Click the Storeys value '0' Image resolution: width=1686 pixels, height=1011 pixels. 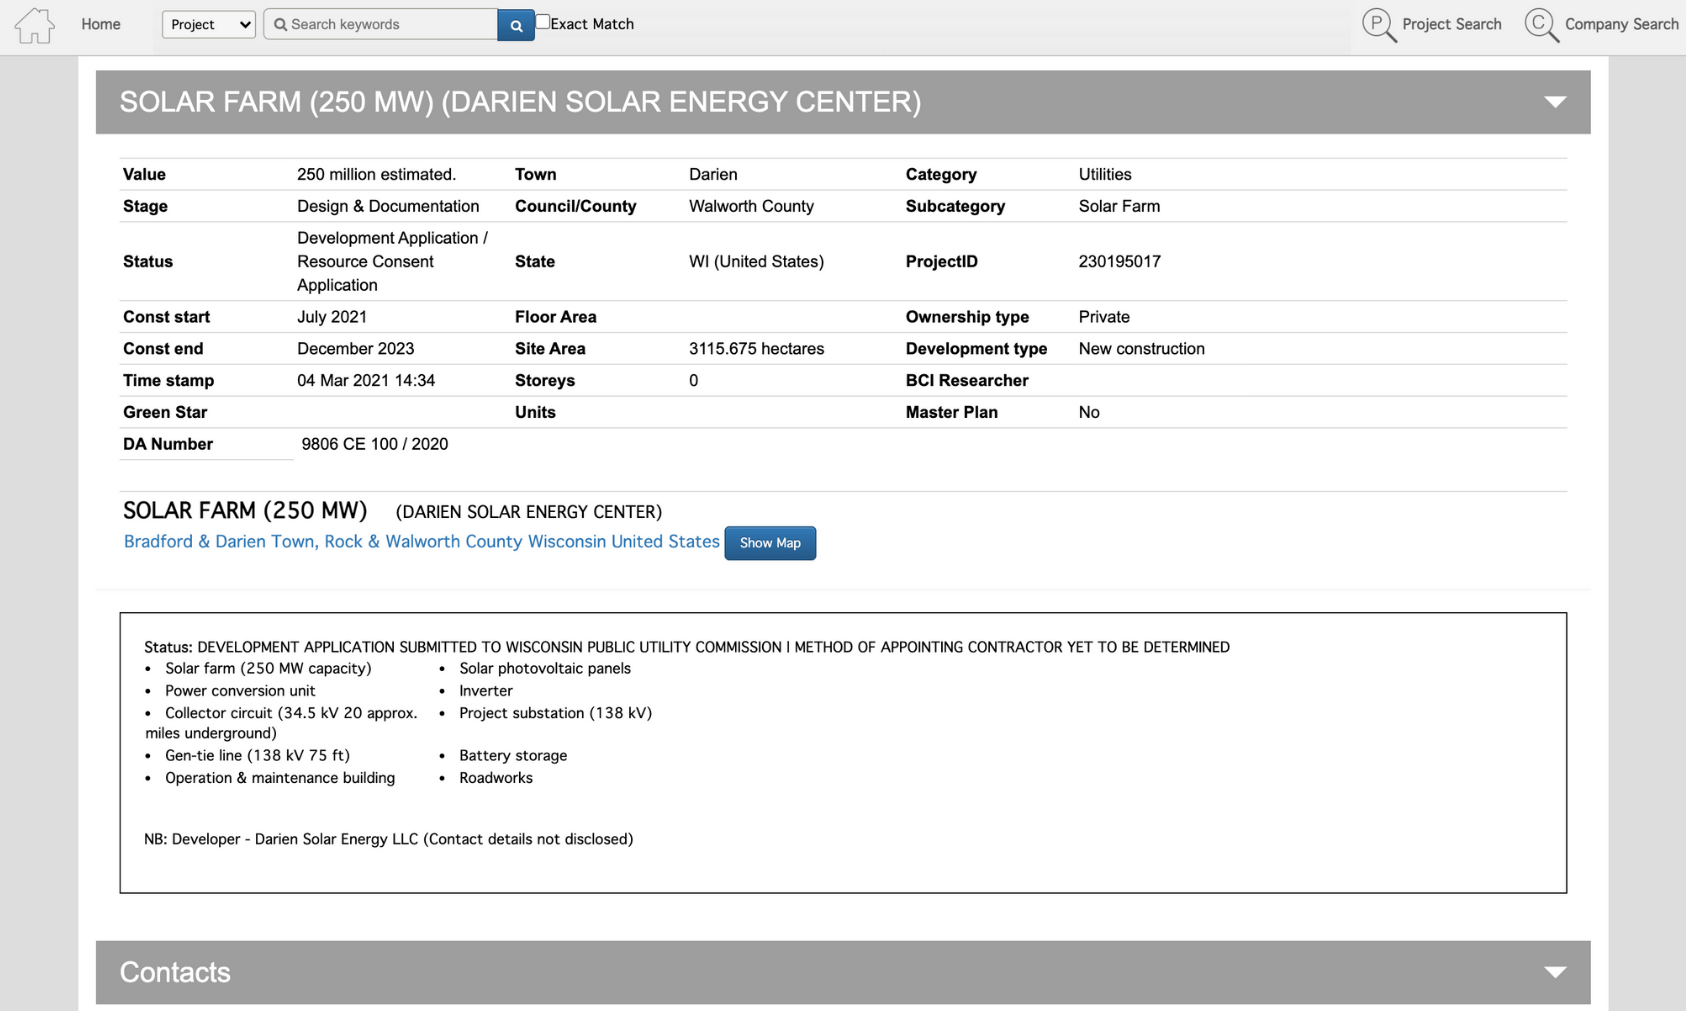click(x=693, y=381)
